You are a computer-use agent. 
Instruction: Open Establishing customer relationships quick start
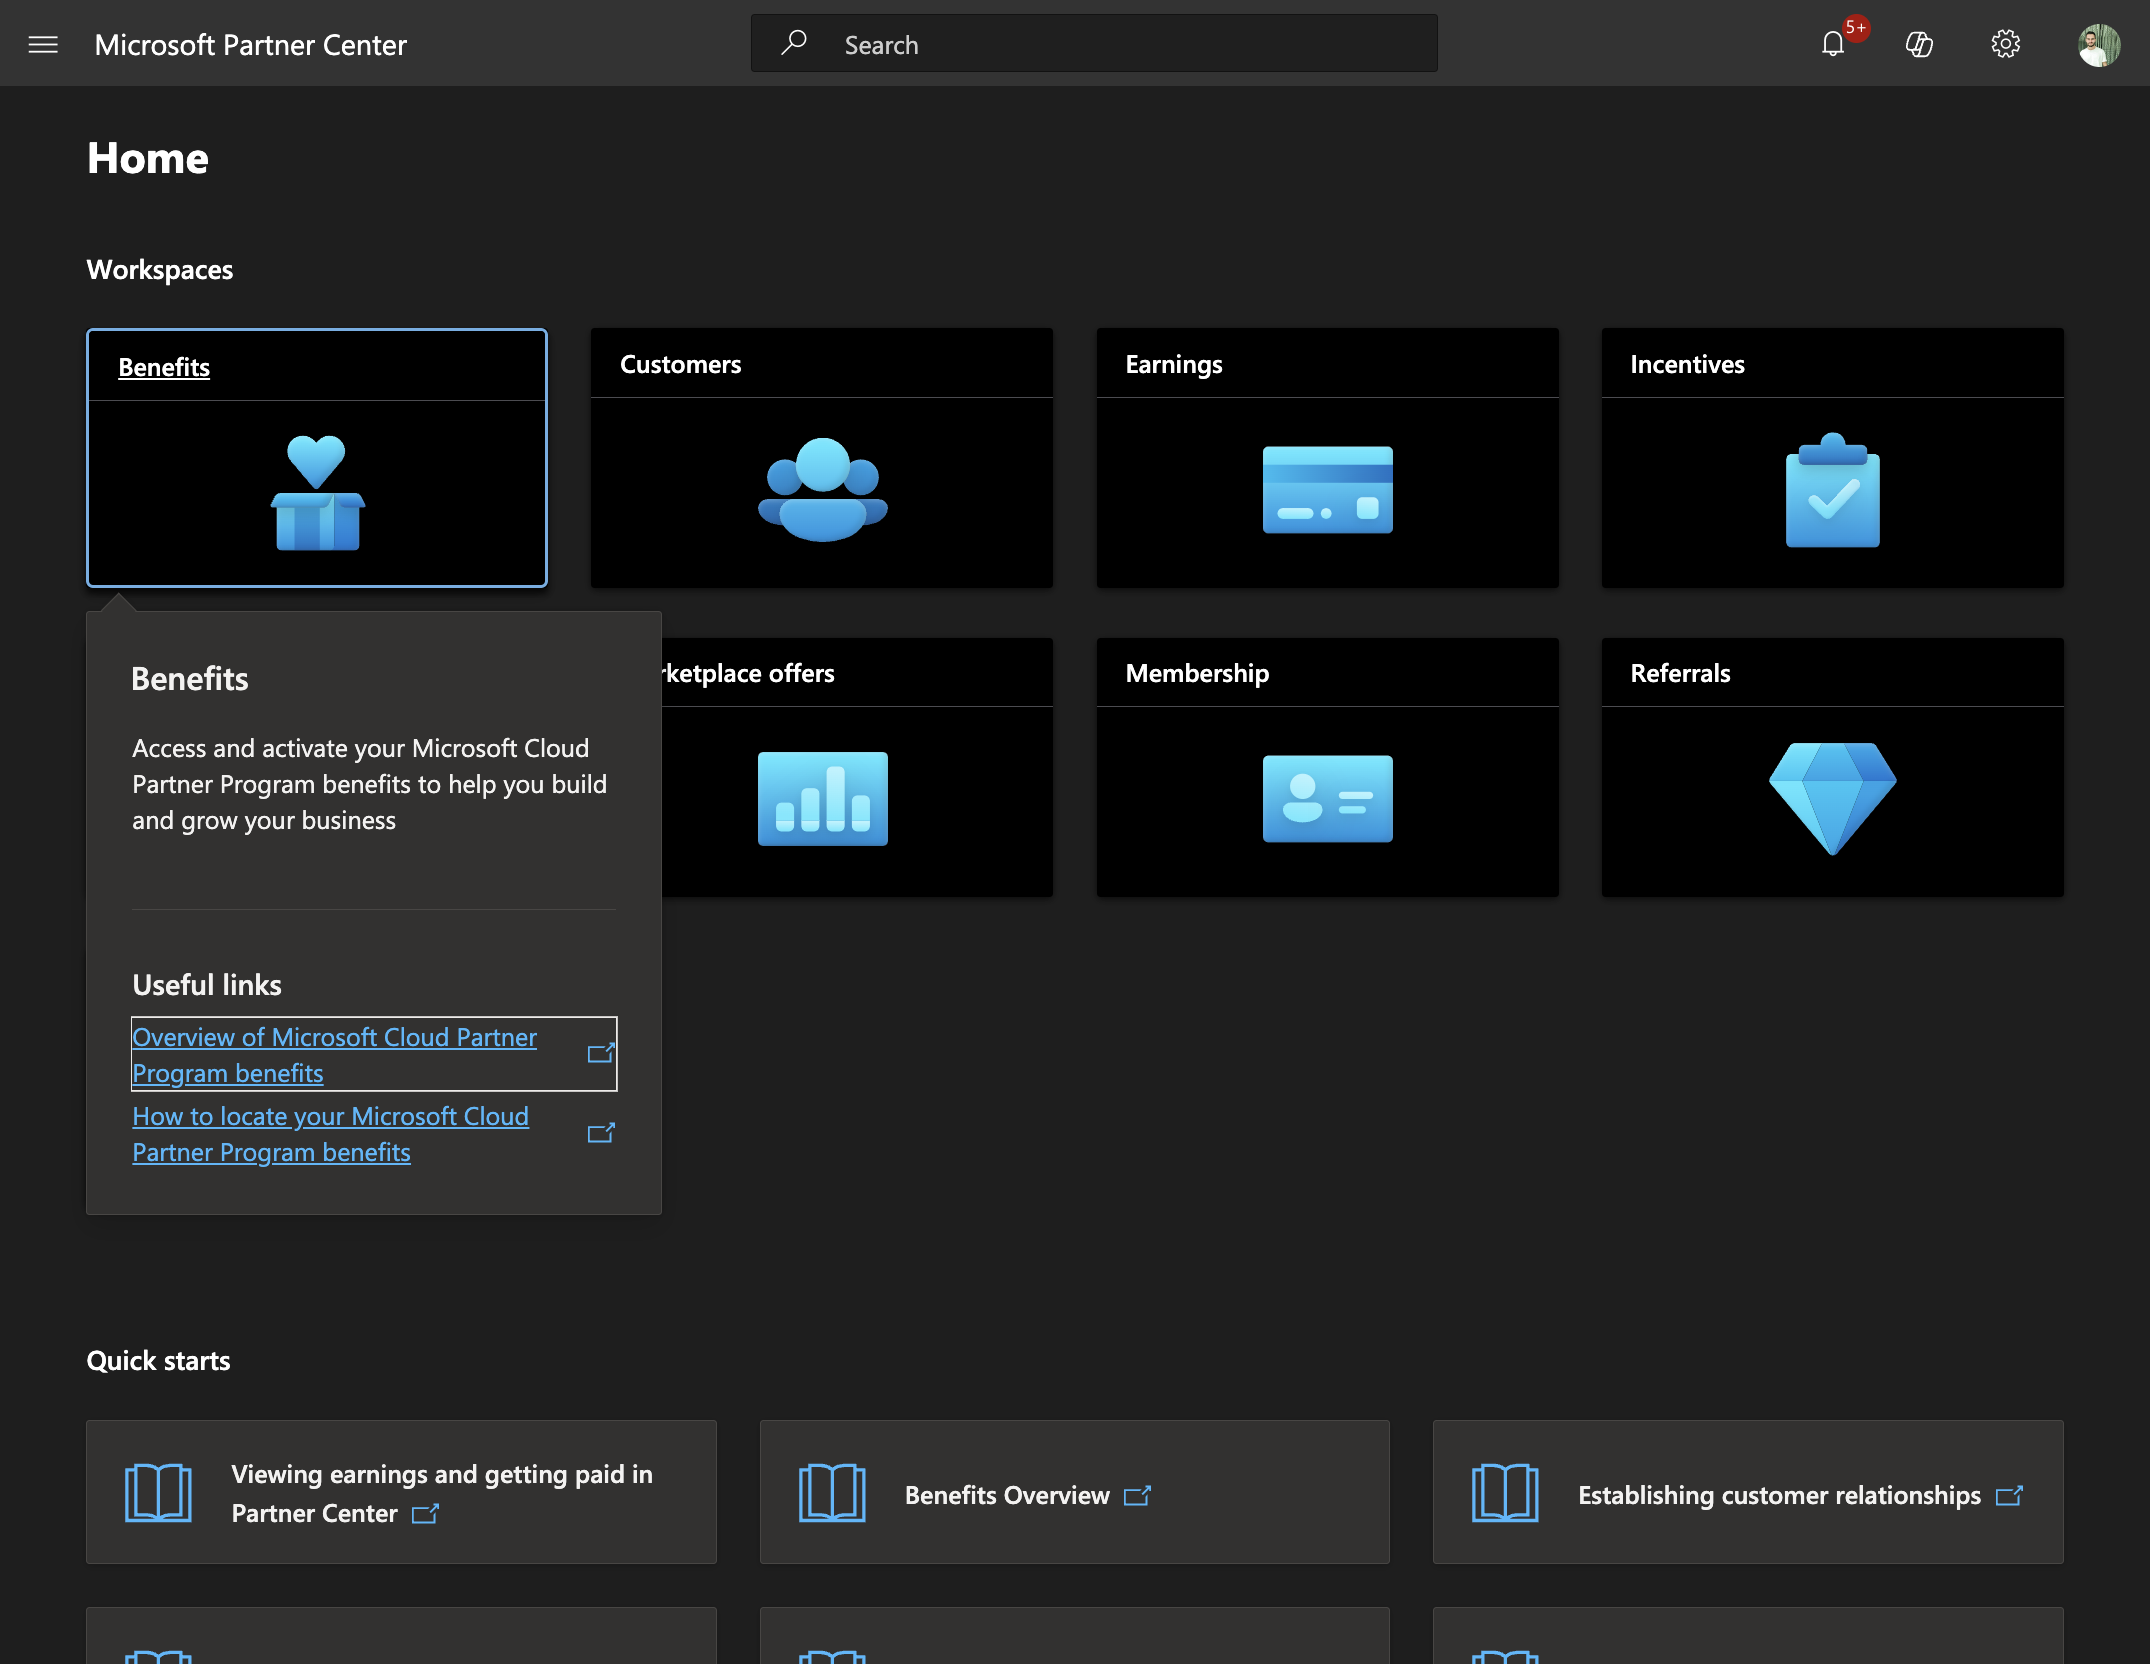pos(1747,1492)
